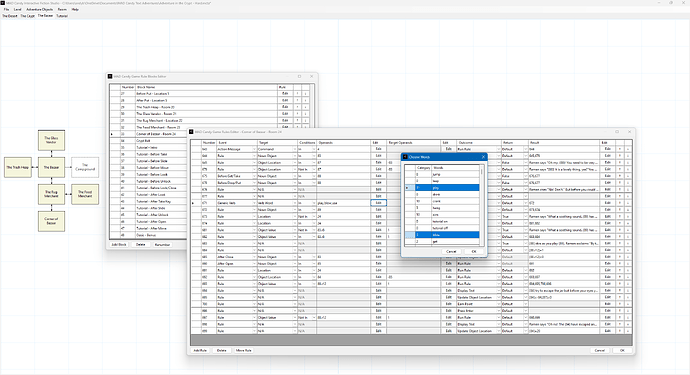Open the 'Command' target dropdown

(x=295, y=149)
